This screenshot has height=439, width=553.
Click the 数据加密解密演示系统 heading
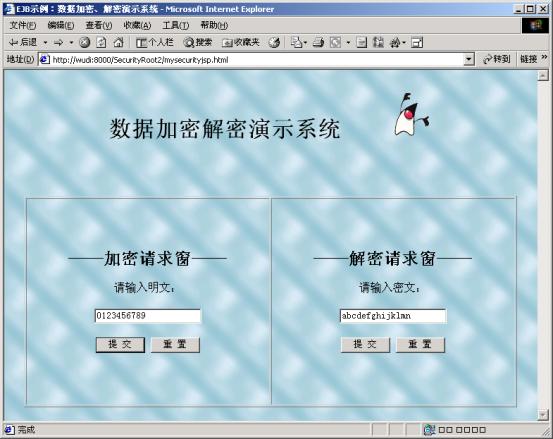(225, 129)
